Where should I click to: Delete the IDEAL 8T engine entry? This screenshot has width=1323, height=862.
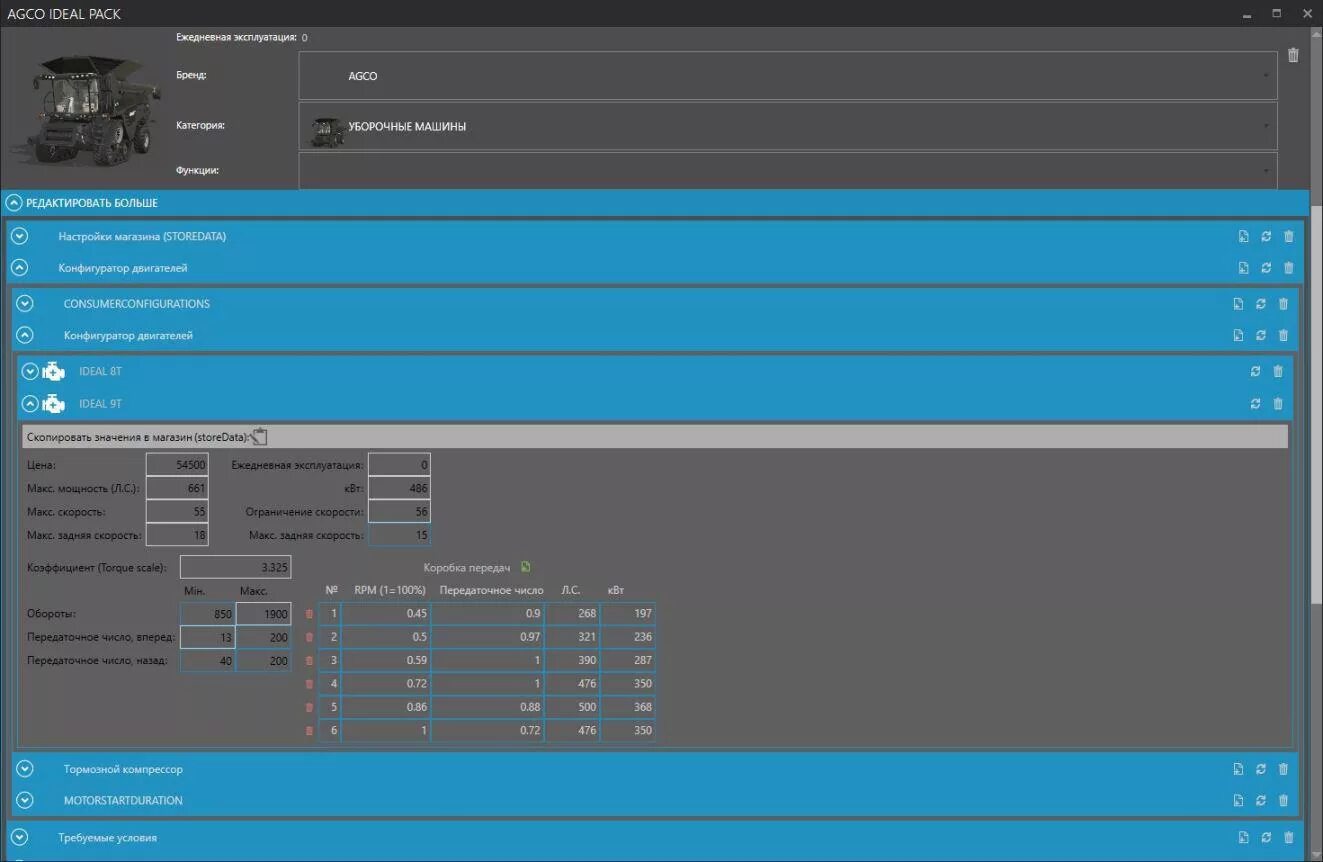pyautogui.click(x=1278, y=371)
